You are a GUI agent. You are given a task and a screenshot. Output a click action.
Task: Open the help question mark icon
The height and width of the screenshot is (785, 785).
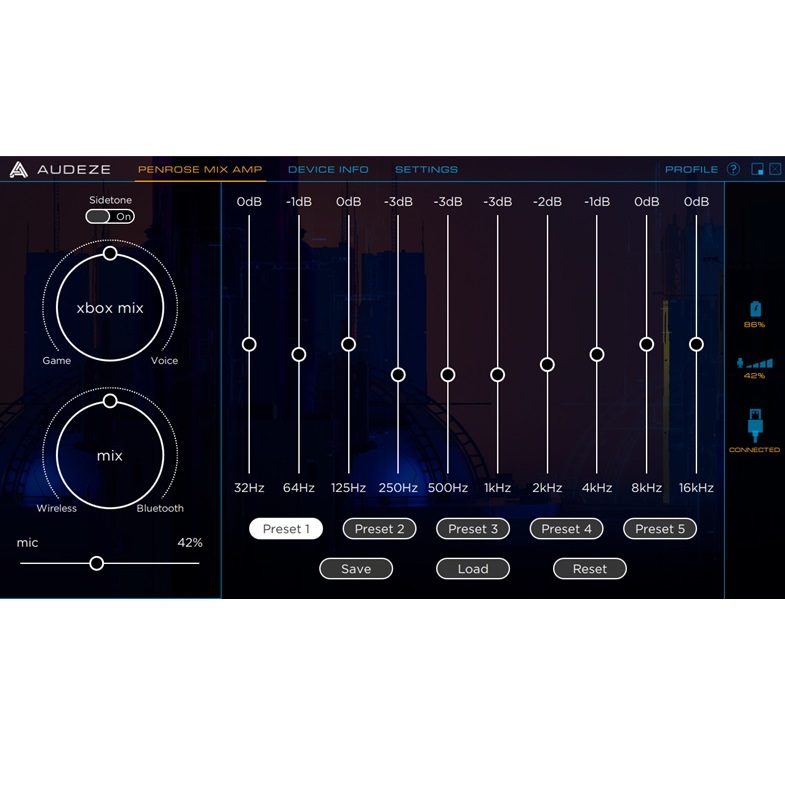pyautogui.click(x=733, y=169)
